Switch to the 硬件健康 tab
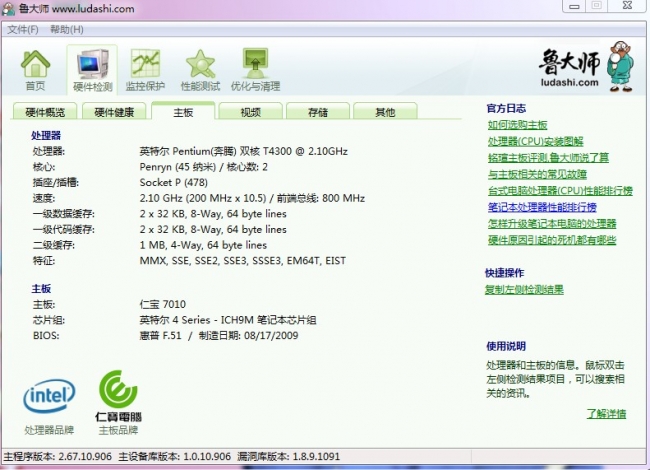The image size is (650, 470). [114, 112]
